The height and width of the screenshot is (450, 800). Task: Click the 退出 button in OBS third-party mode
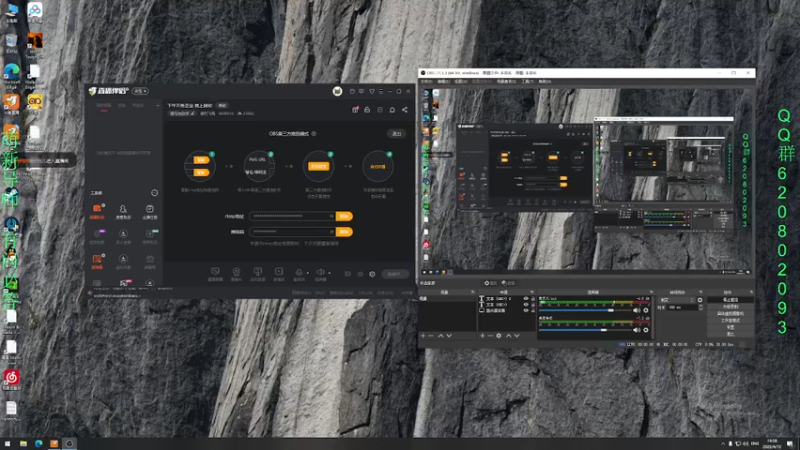coord(397,134)
